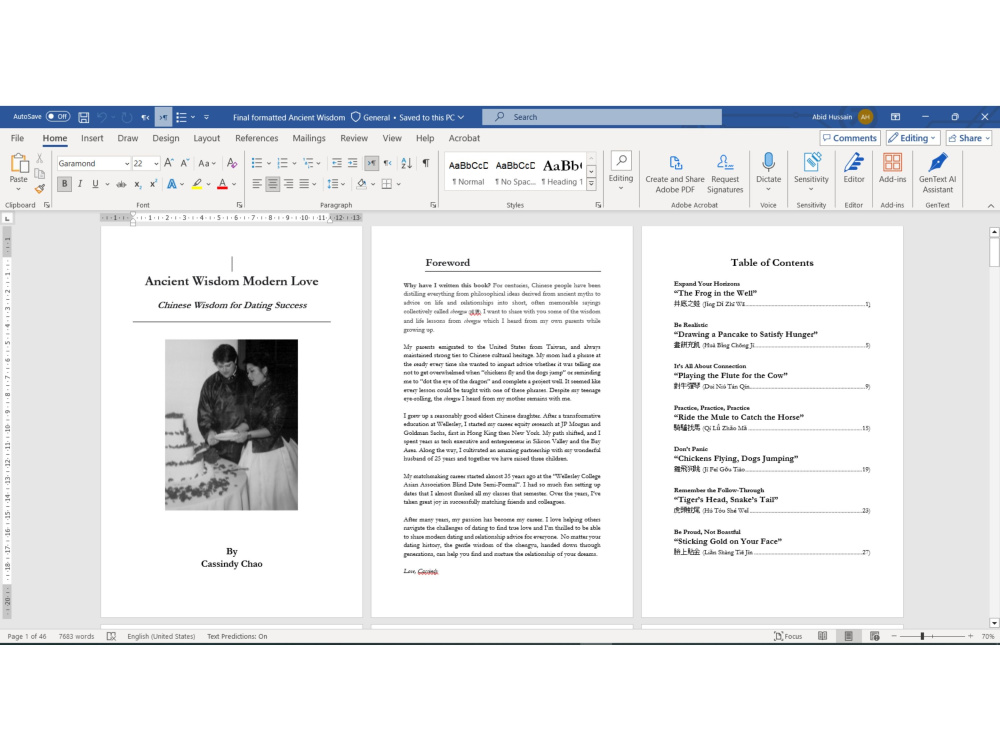
Task: Collapse the ribbon chevron
Action: (990, 206)
